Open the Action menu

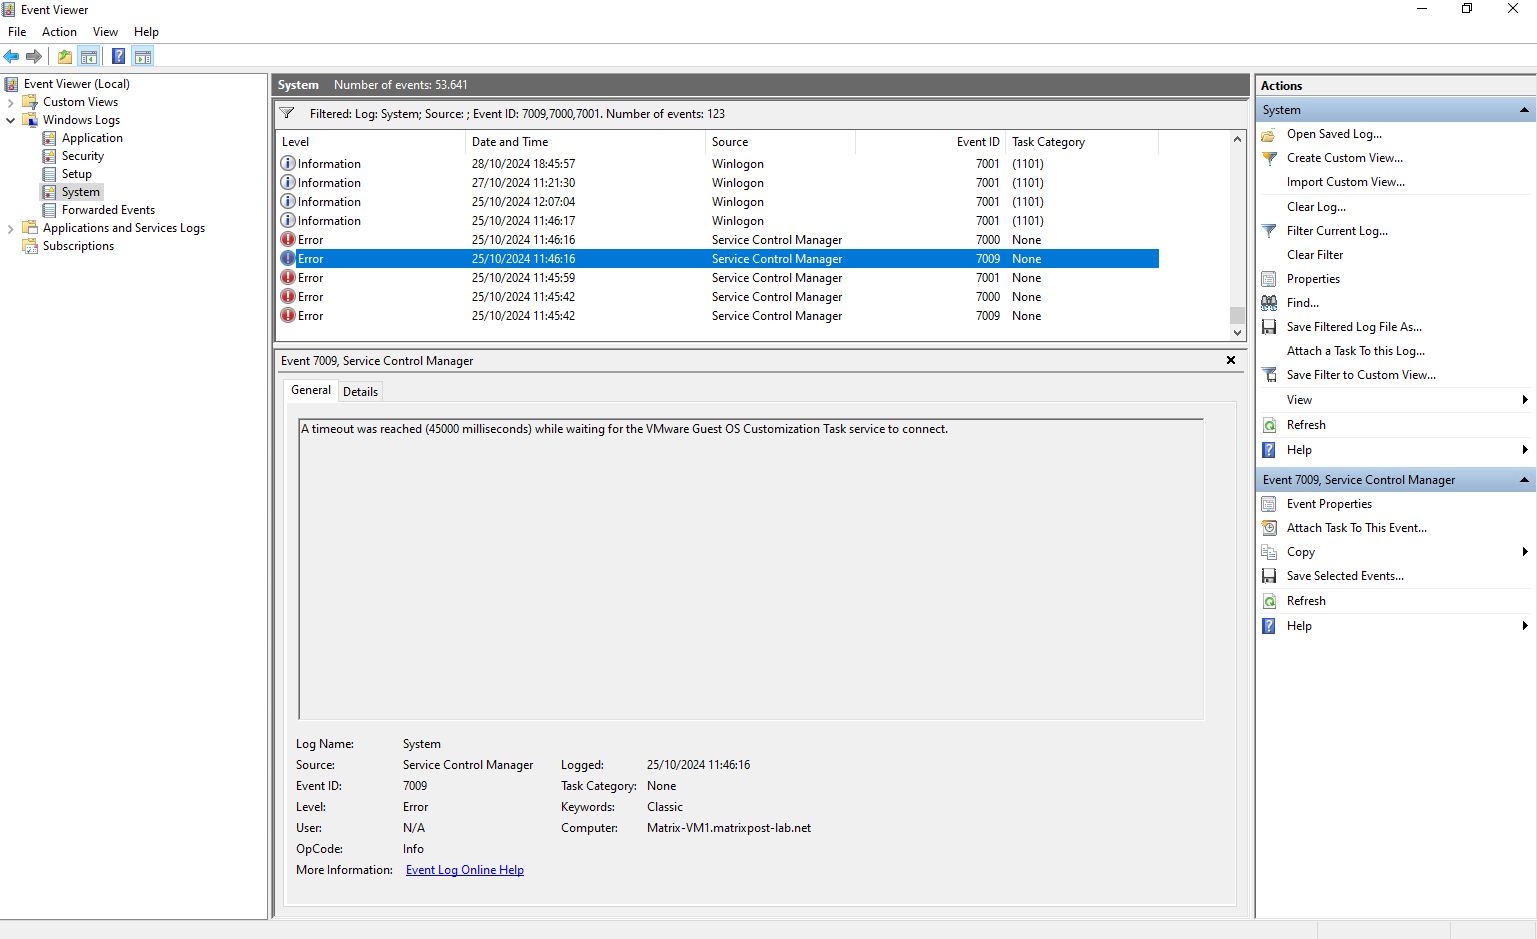[59, 32]
